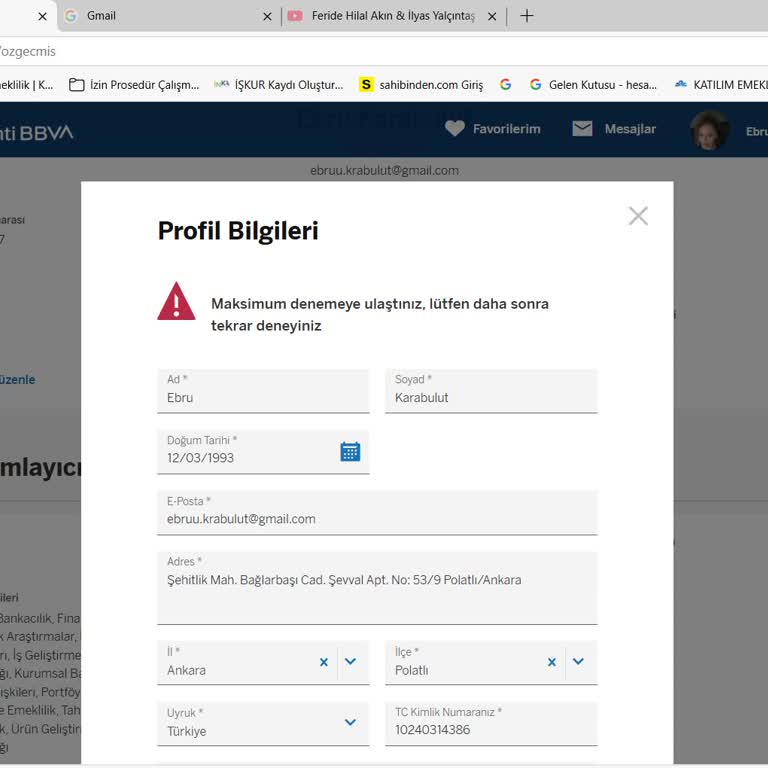The width and height of the screenshot is (768, 768).
Task: Open the İŞKUR Kaydı Oluştur bookmark
Action: (x=279, y=85)
